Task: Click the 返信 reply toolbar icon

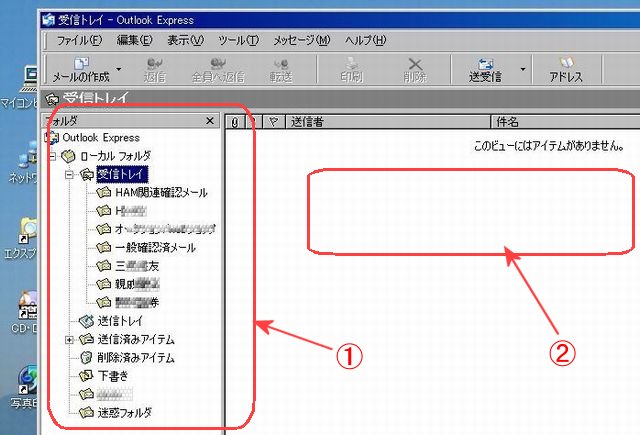Action: pyautogui.click(x=155, y=70)
